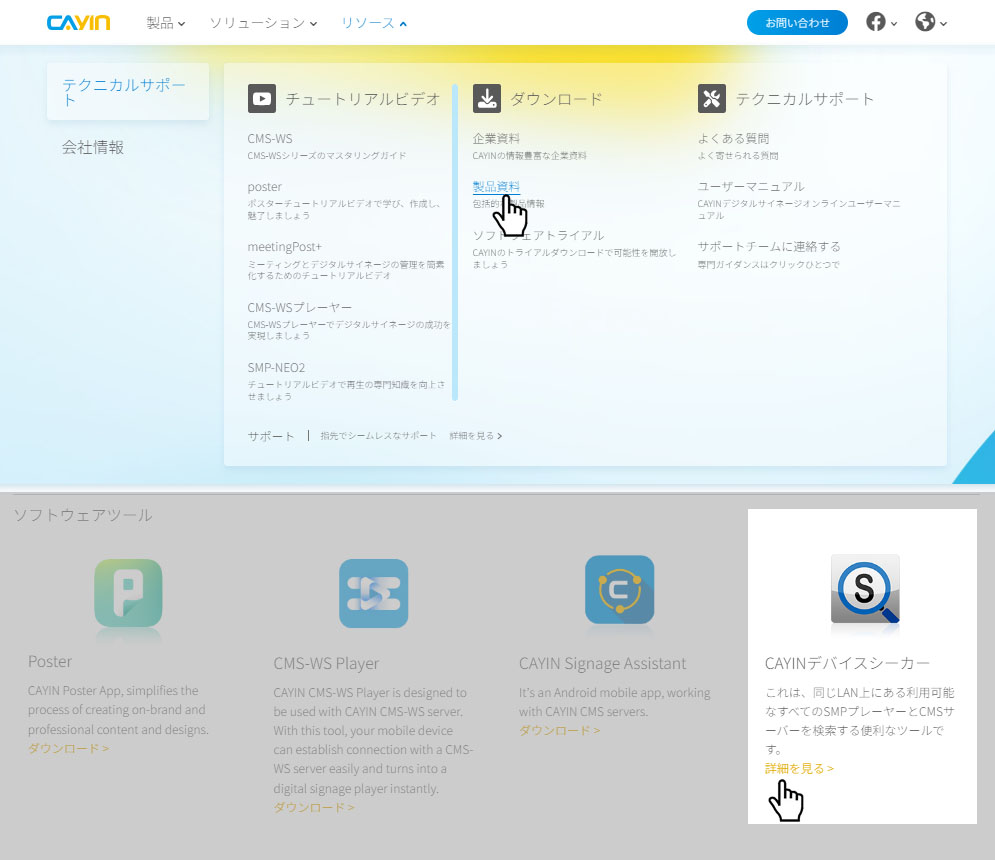Click the サポート label in the menu footer

[271, 436]
